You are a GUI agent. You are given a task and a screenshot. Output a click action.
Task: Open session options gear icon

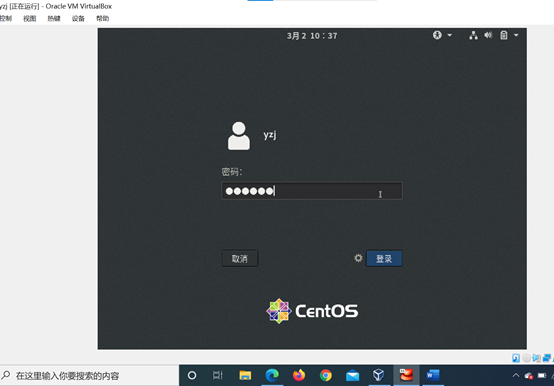[x=358, y=258]
